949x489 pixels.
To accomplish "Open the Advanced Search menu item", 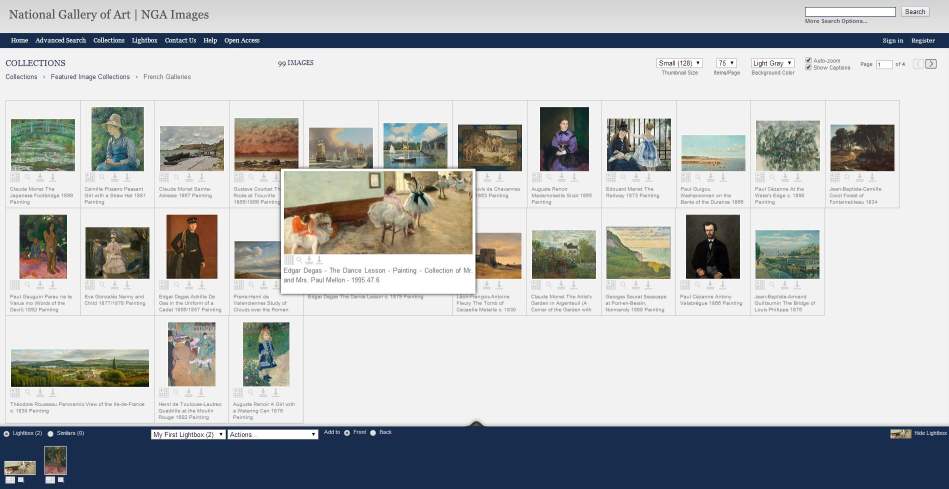I will tap(61, 40).
